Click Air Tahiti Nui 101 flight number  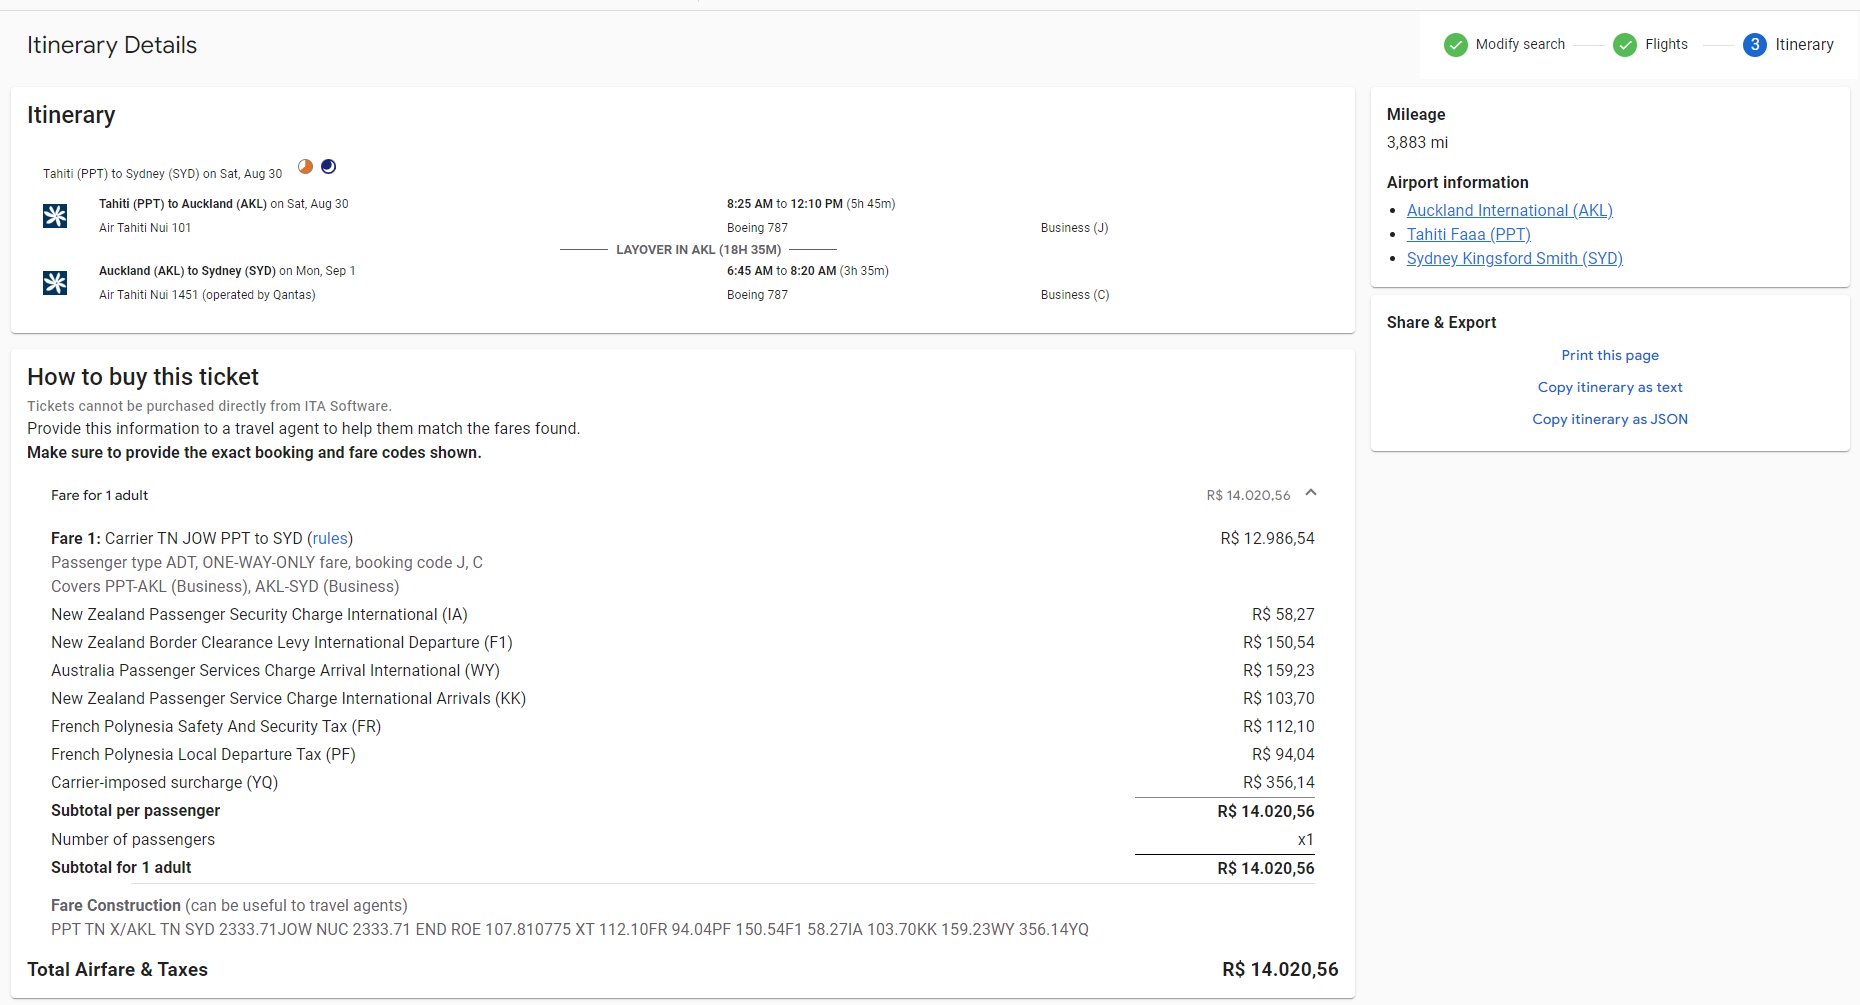tap(145, 228)
